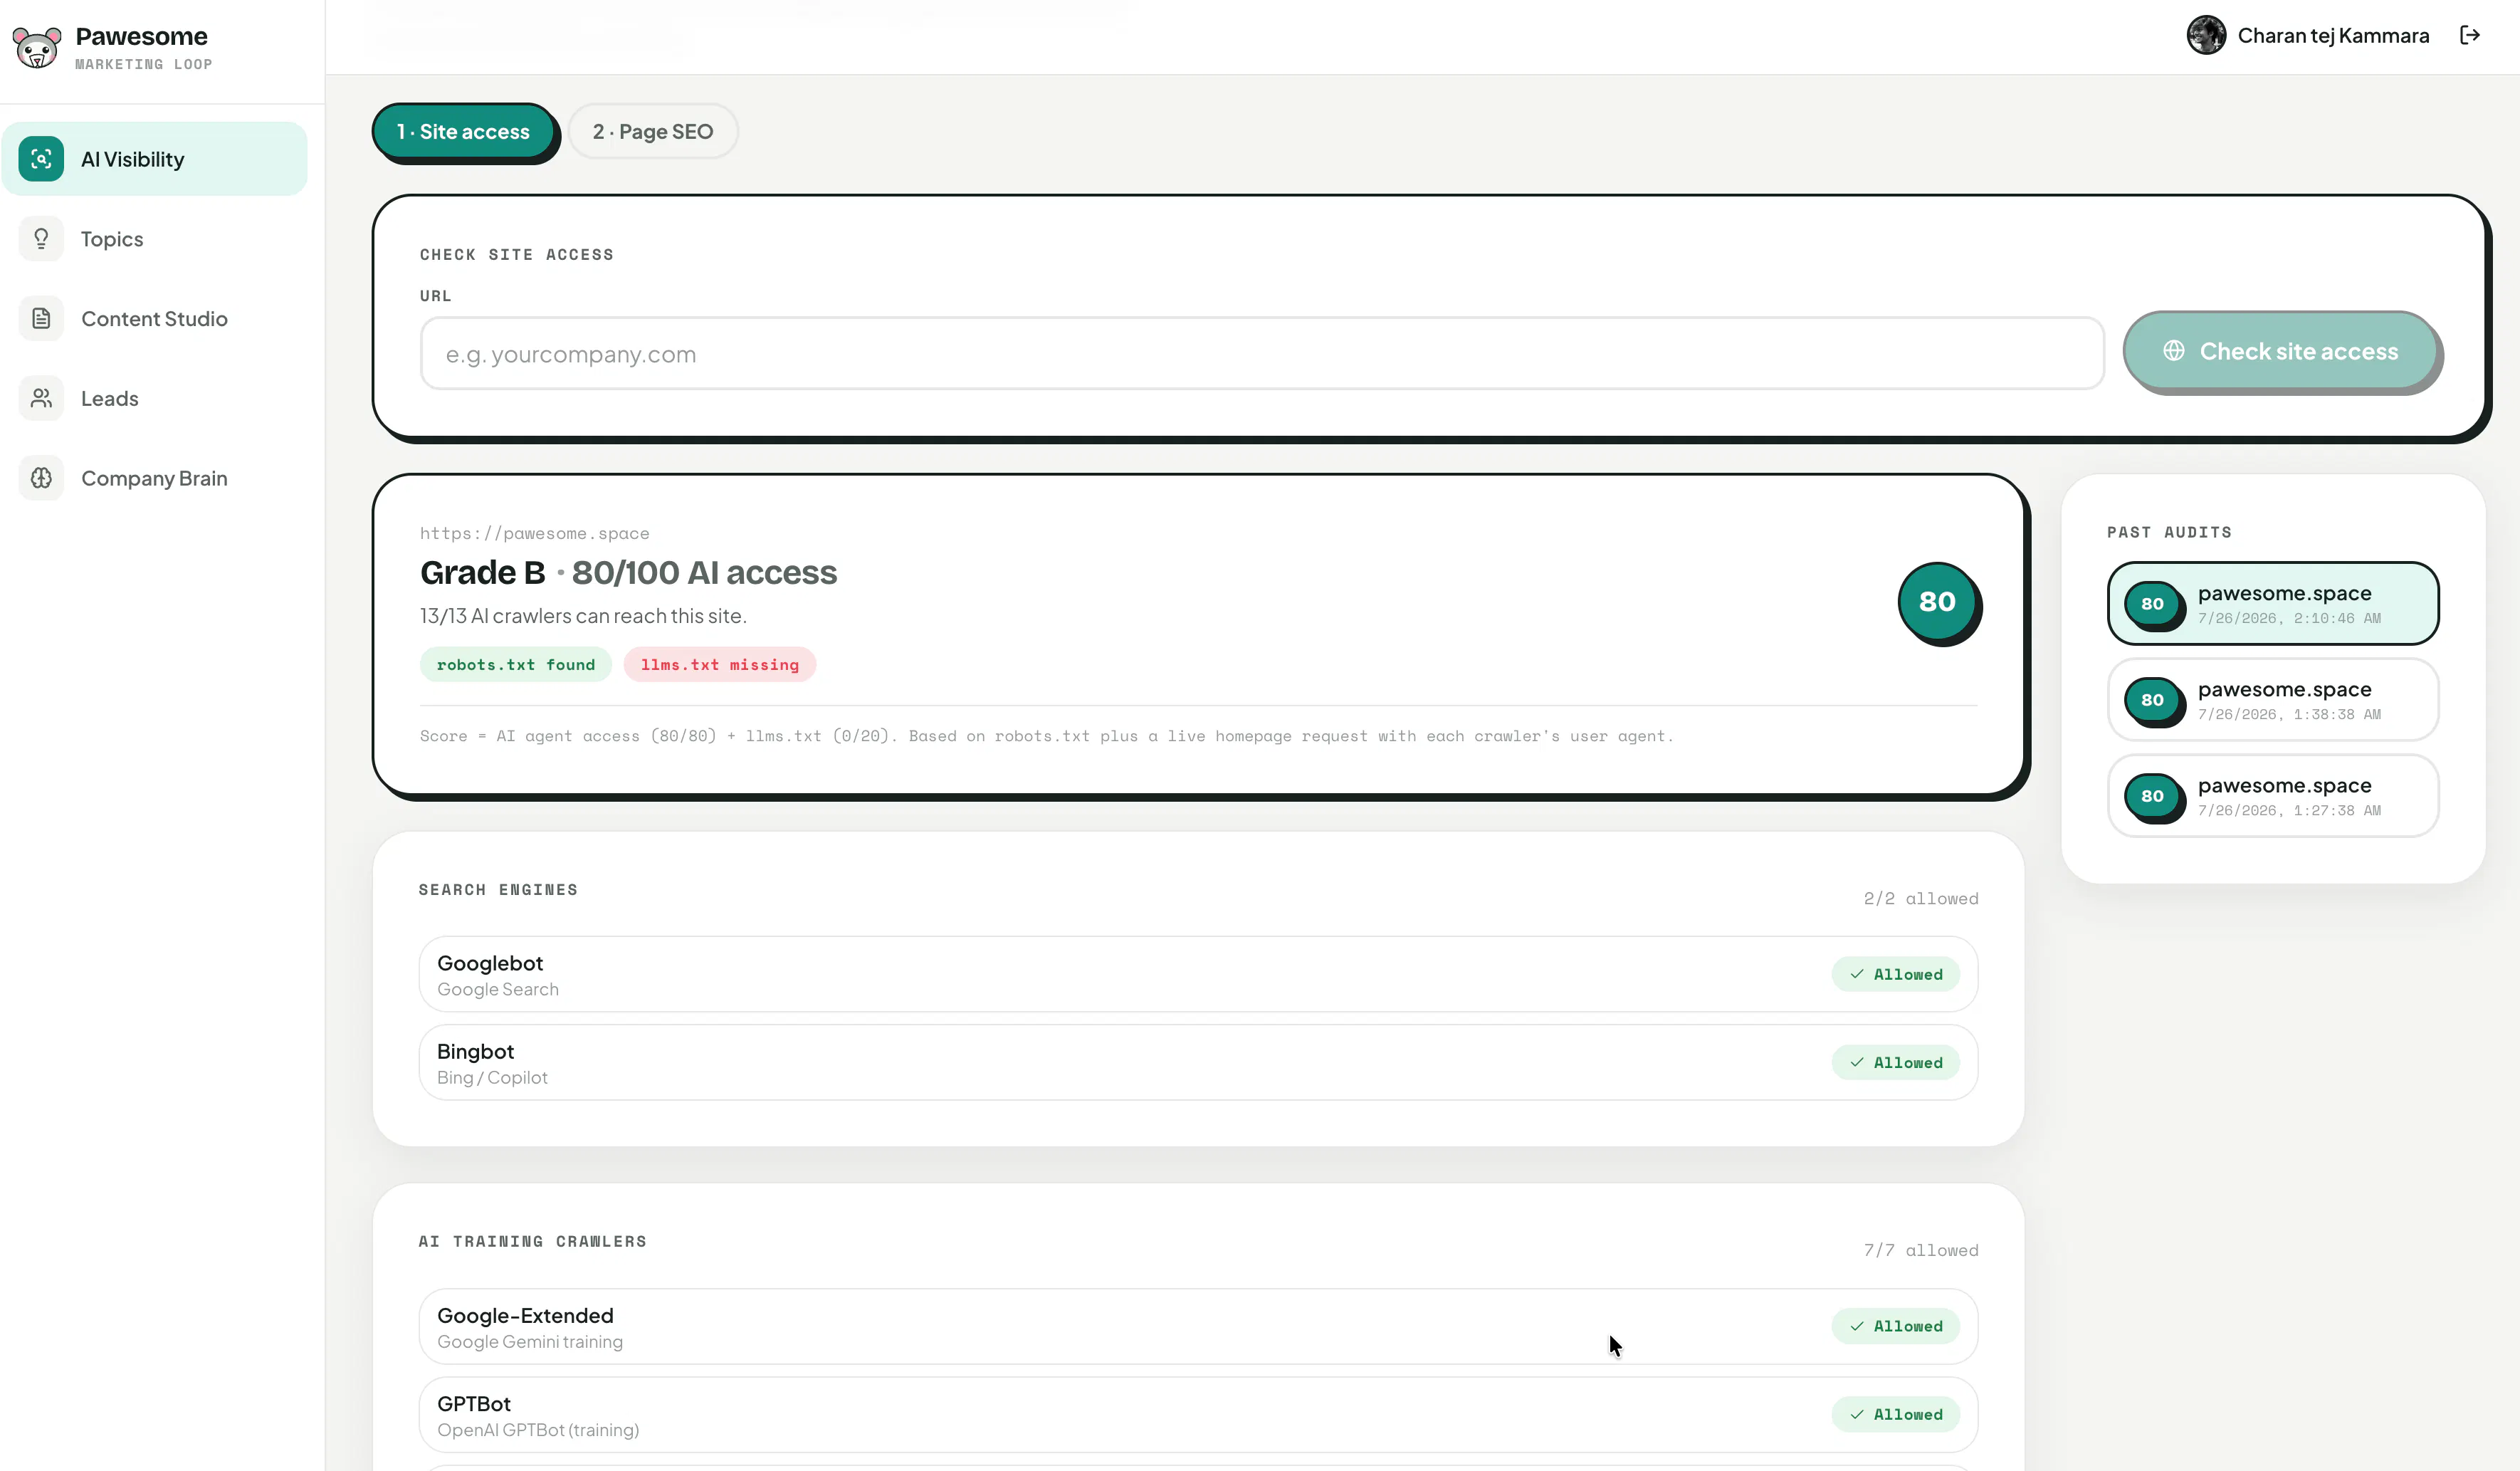Open Company Brain
This screenshot has width=2520, height=1471.
(x=155, y=478)
